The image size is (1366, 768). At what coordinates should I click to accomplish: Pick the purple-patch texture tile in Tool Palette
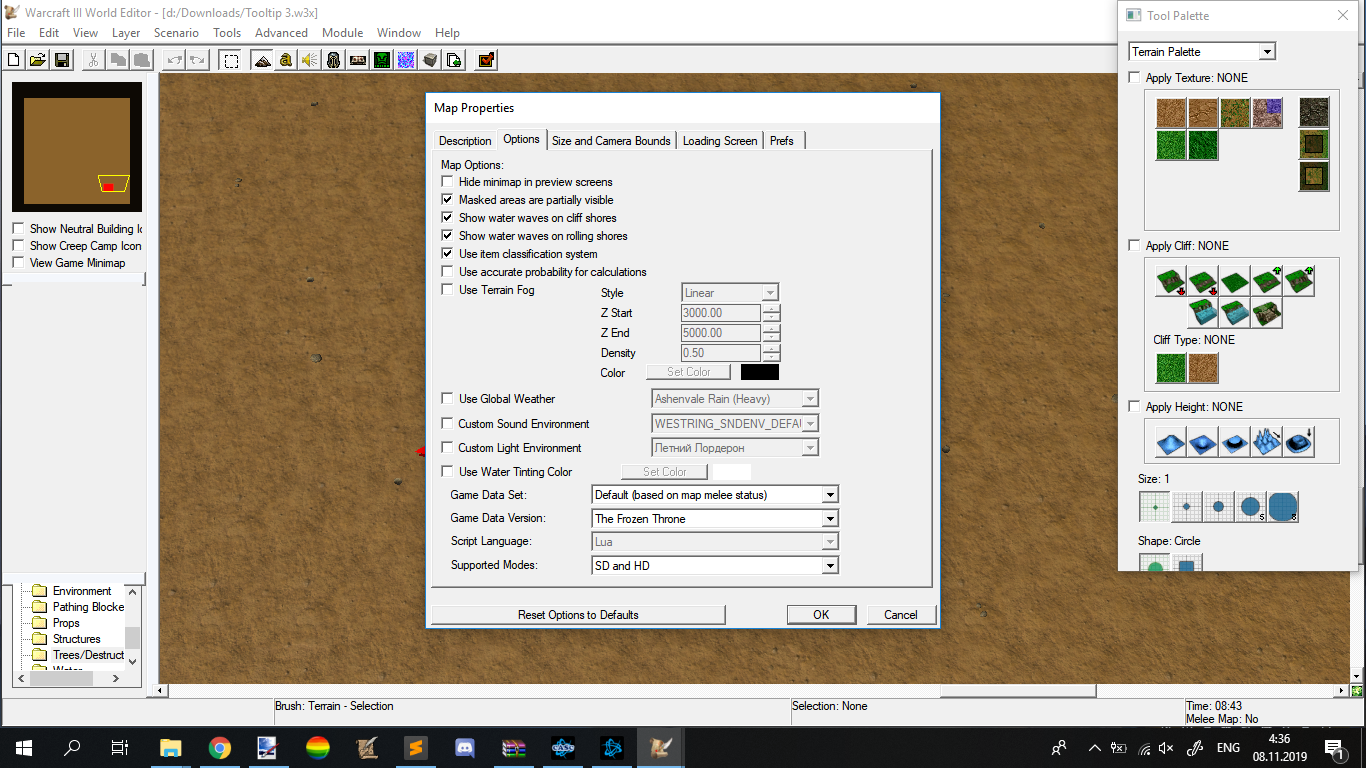[x=1267, y=113]
